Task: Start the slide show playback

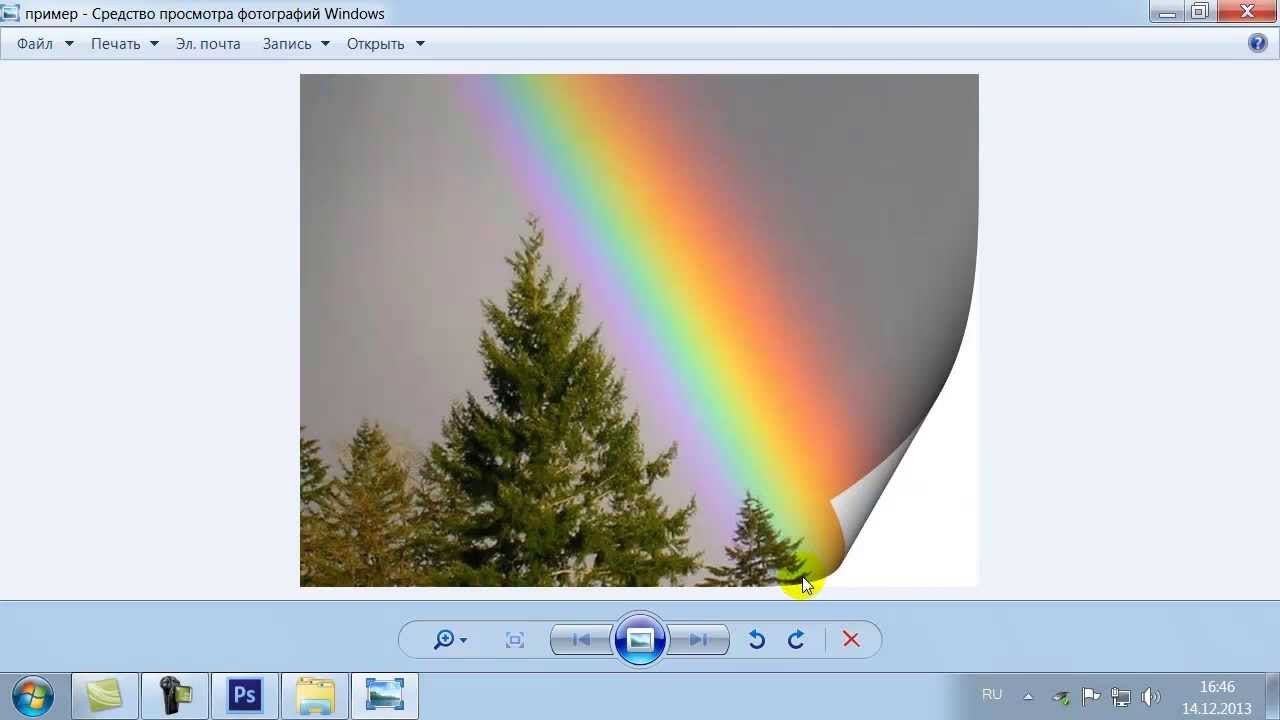Action: pos(640,640)
